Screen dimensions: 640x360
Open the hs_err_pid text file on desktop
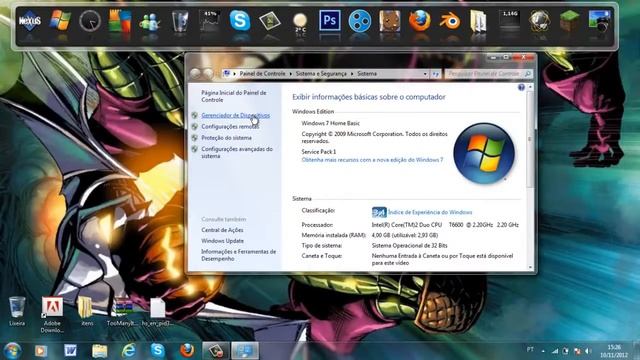pyautogui.click(x=157, y=311)
